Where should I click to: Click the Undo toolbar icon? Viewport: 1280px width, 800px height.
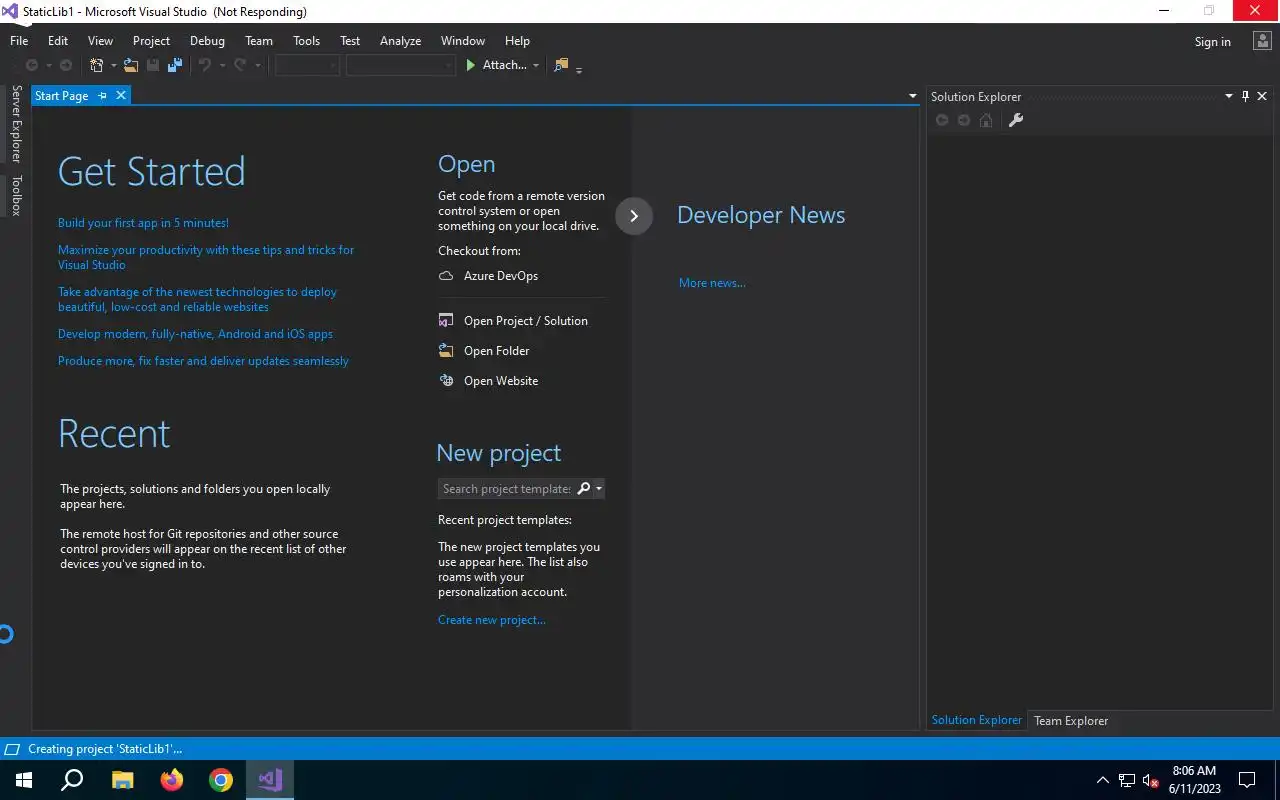(204, 65)
